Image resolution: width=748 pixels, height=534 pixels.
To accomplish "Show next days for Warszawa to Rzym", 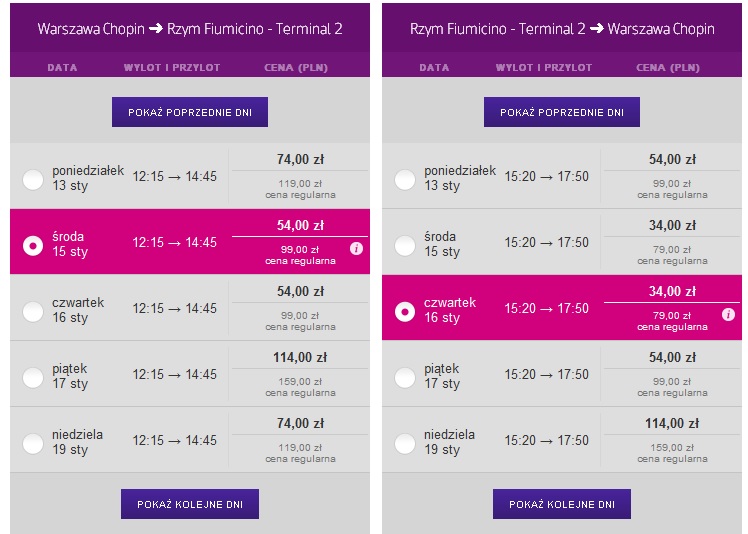I will (190, 504).
